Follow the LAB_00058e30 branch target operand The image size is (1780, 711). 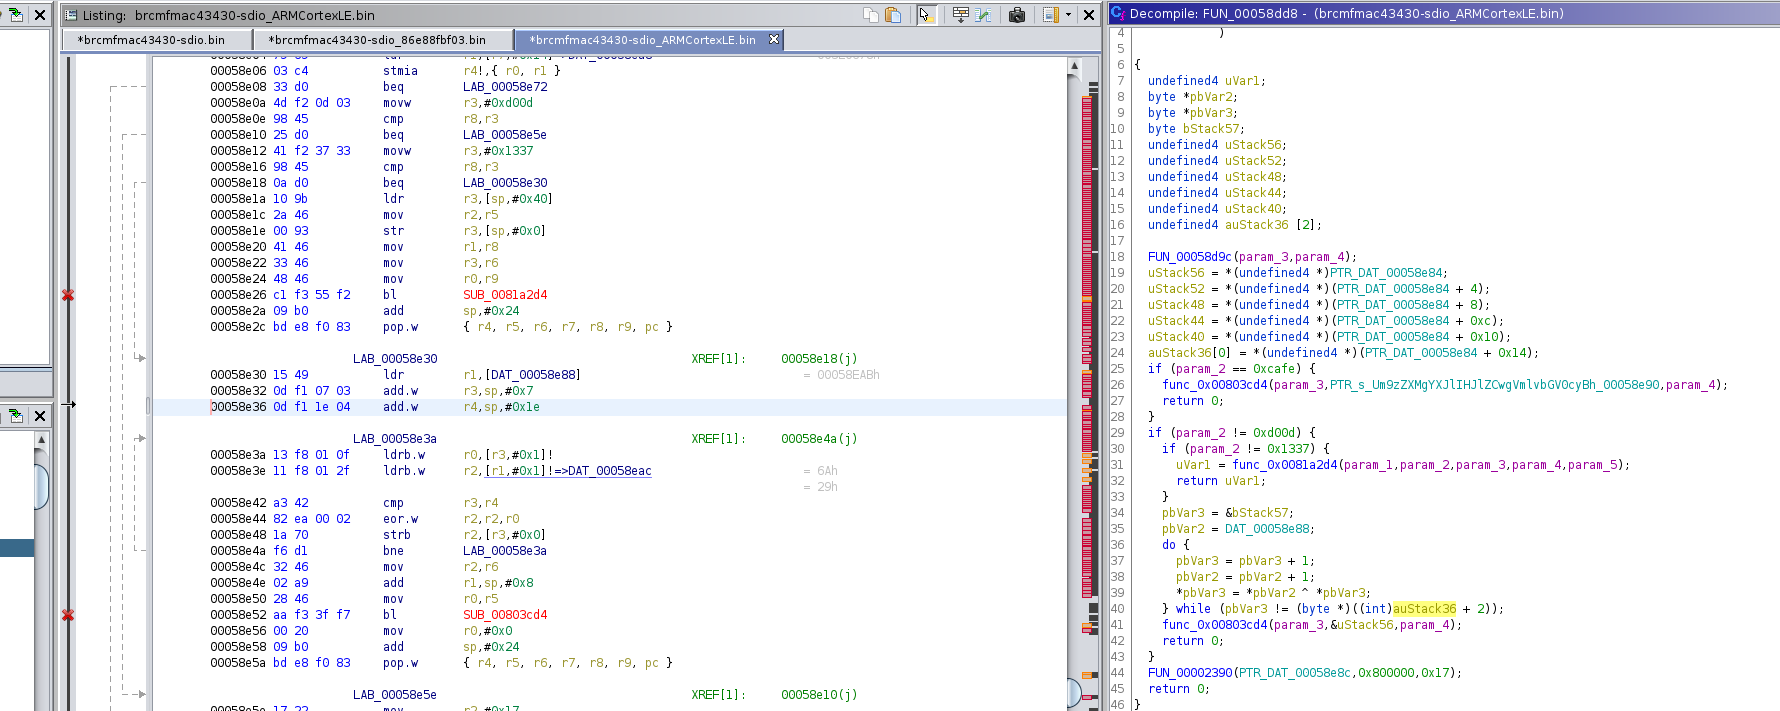click(x=505, y=183)
